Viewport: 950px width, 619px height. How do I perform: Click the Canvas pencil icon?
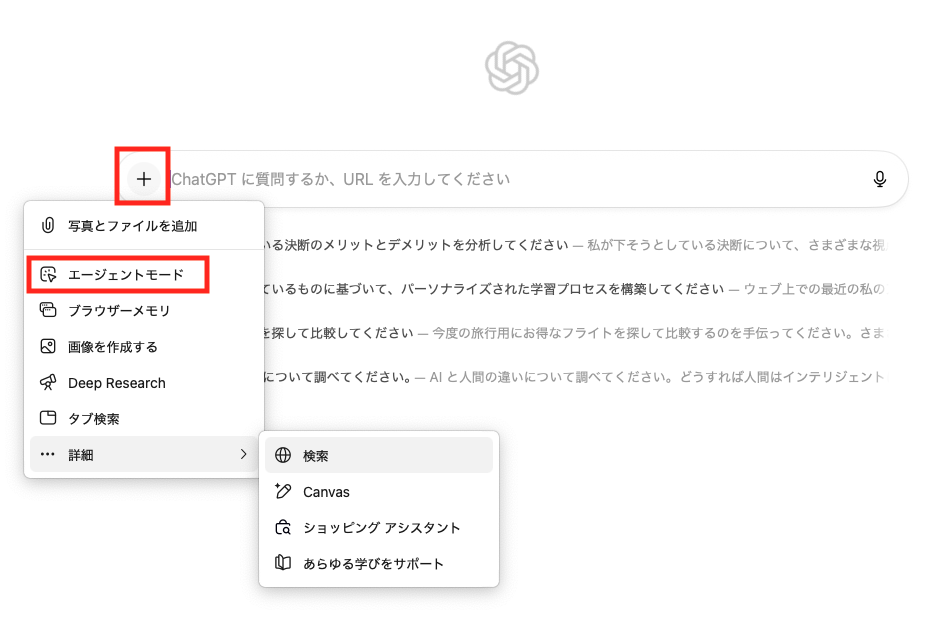pos(283,491)
